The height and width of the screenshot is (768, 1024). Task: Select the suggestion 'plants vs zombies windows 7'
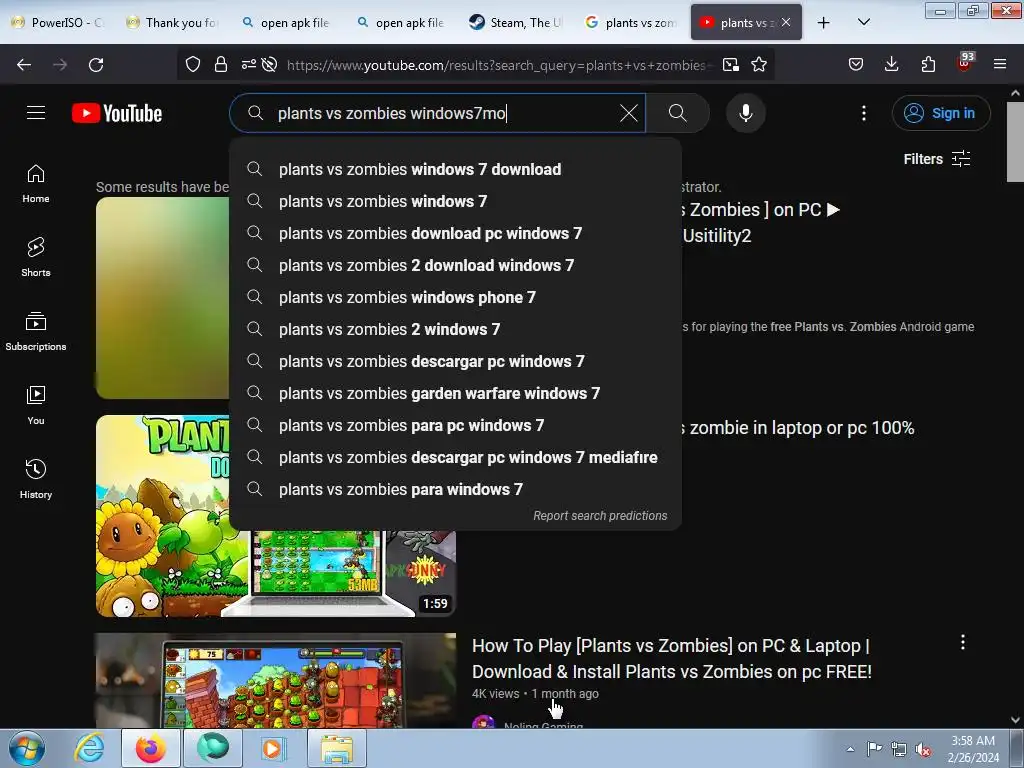(x=455, y=201)
